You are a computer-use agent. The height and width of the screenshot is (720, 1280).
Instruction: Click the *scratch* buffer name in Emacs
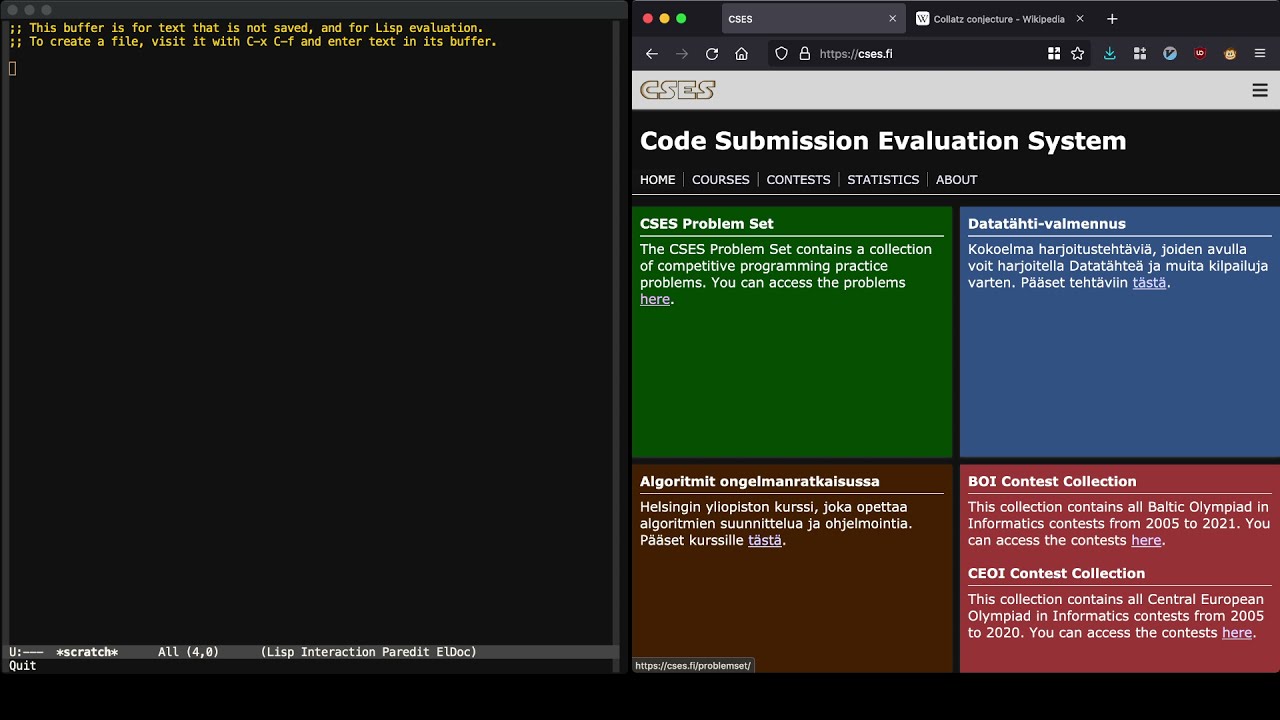[87, 652]
